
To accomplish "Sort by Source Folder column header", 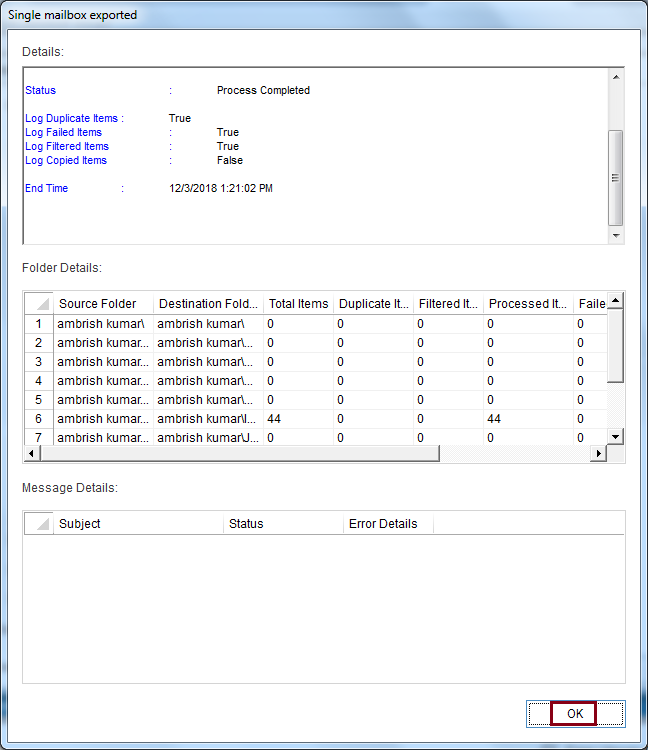I will (103, 304).
